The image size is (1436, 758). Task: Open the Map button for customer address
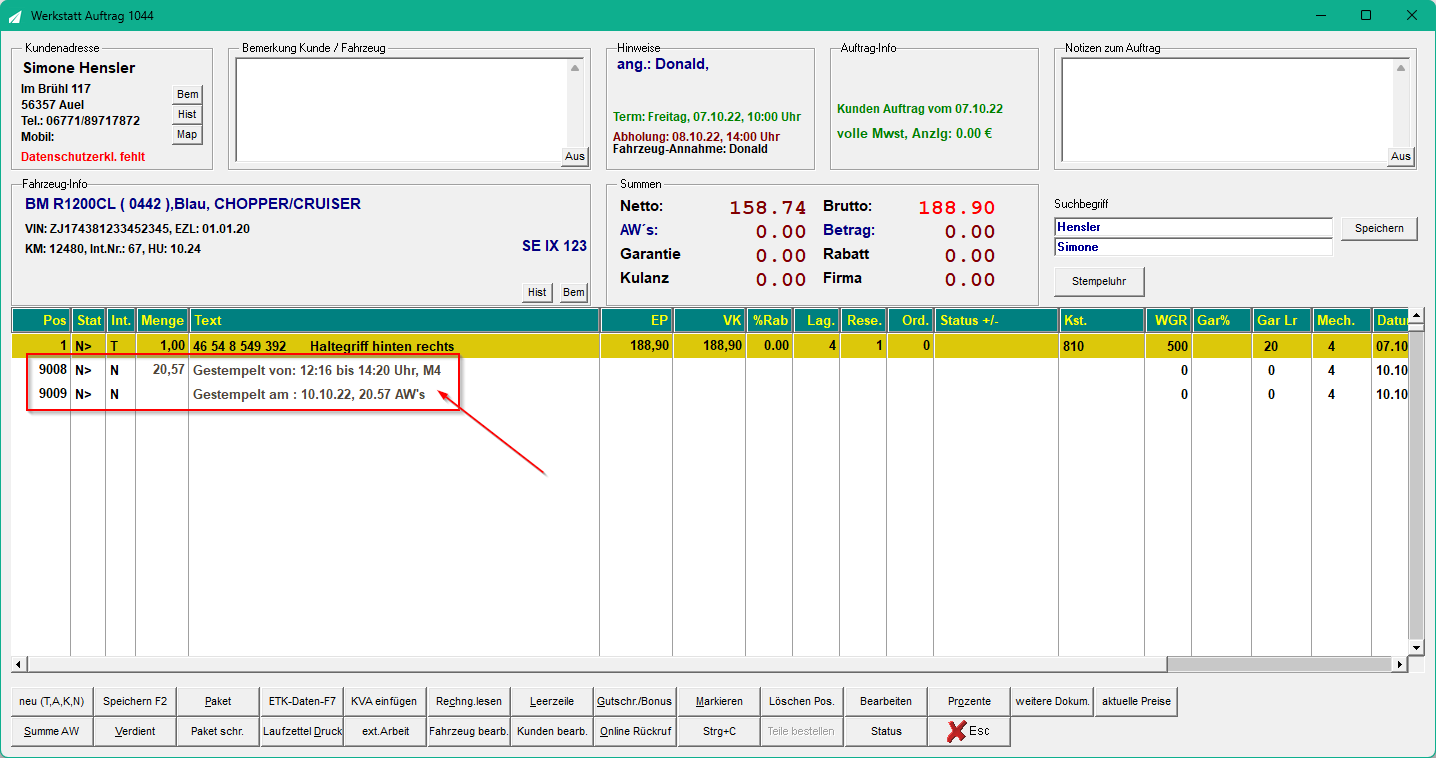(x=187, y=134)
